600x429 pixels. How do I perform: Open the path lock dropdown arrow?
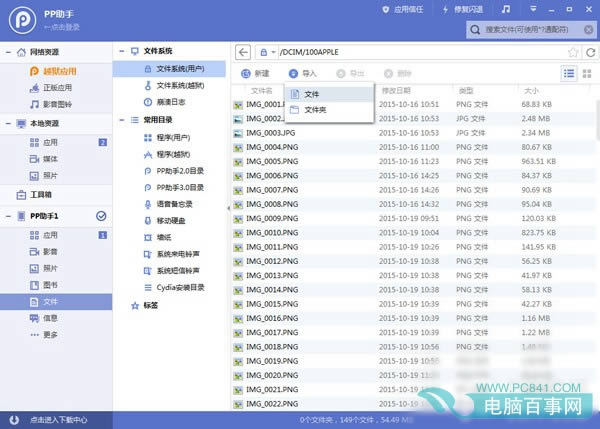[x=273, y=52]
